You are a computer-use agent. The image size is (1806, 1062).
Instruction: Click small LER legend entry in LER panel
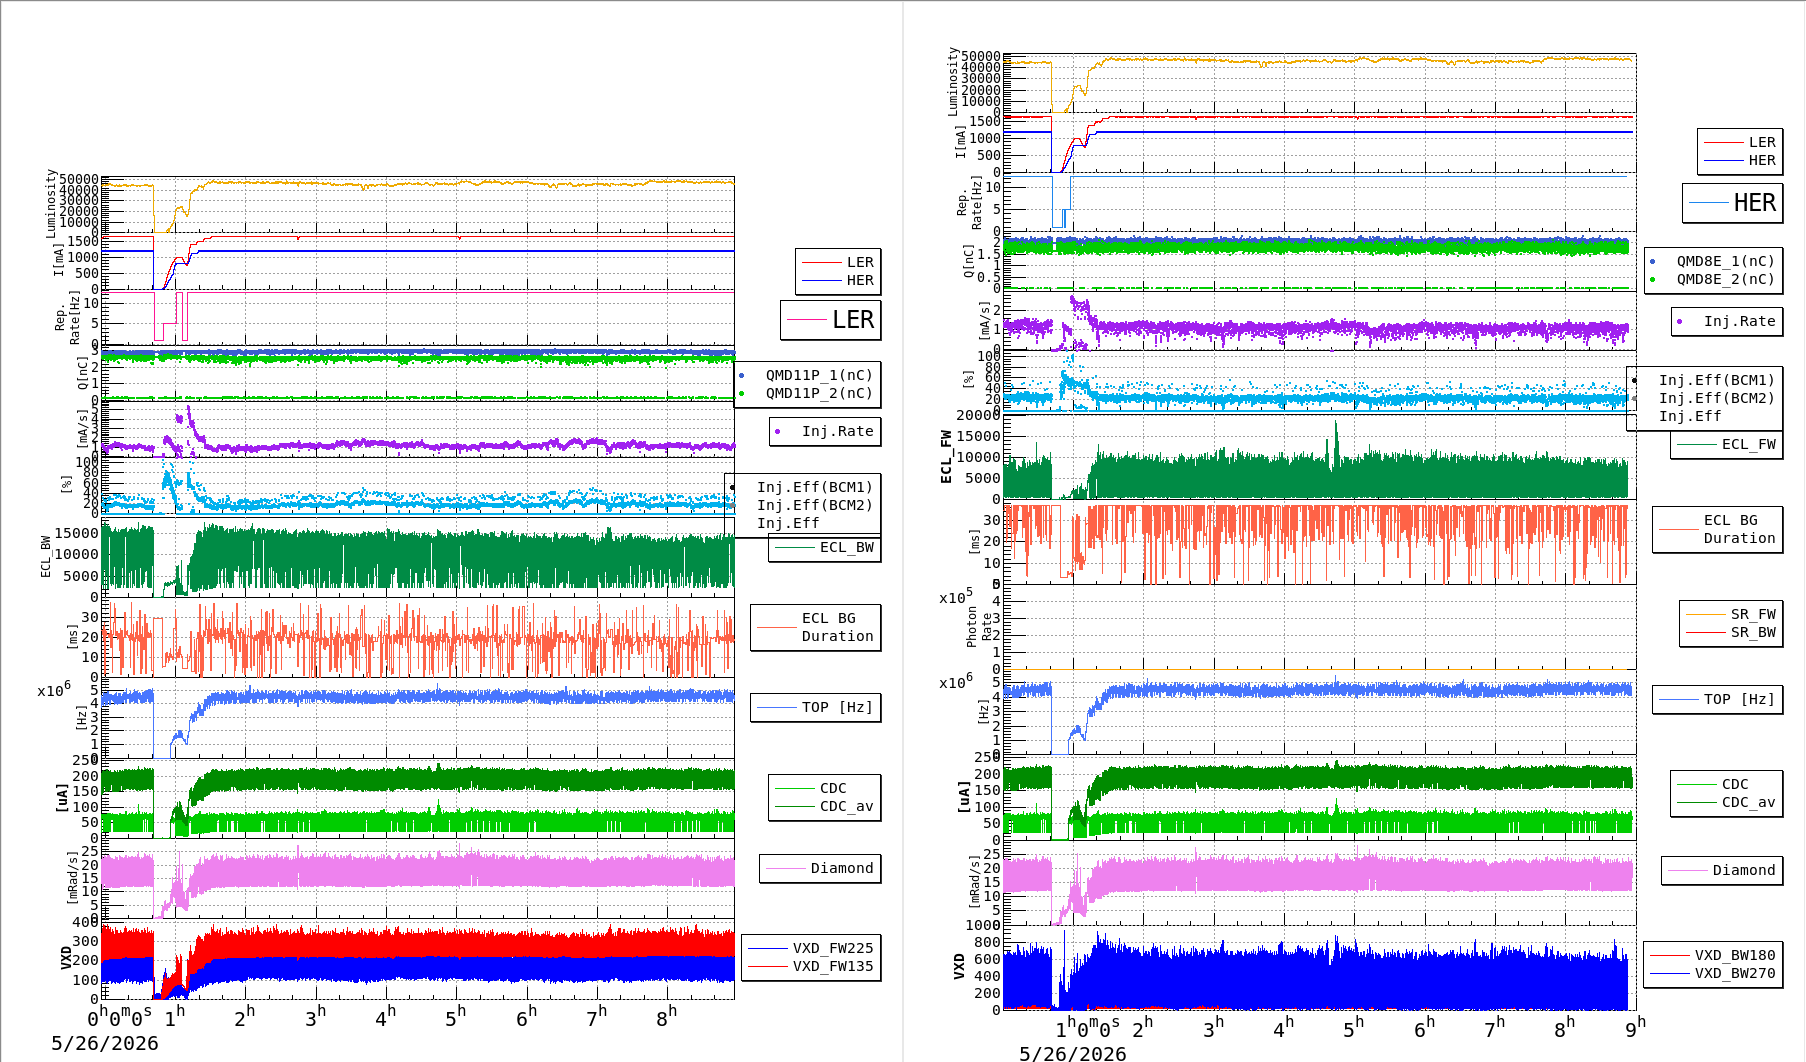pyautogui.click(x=860, y=262)
